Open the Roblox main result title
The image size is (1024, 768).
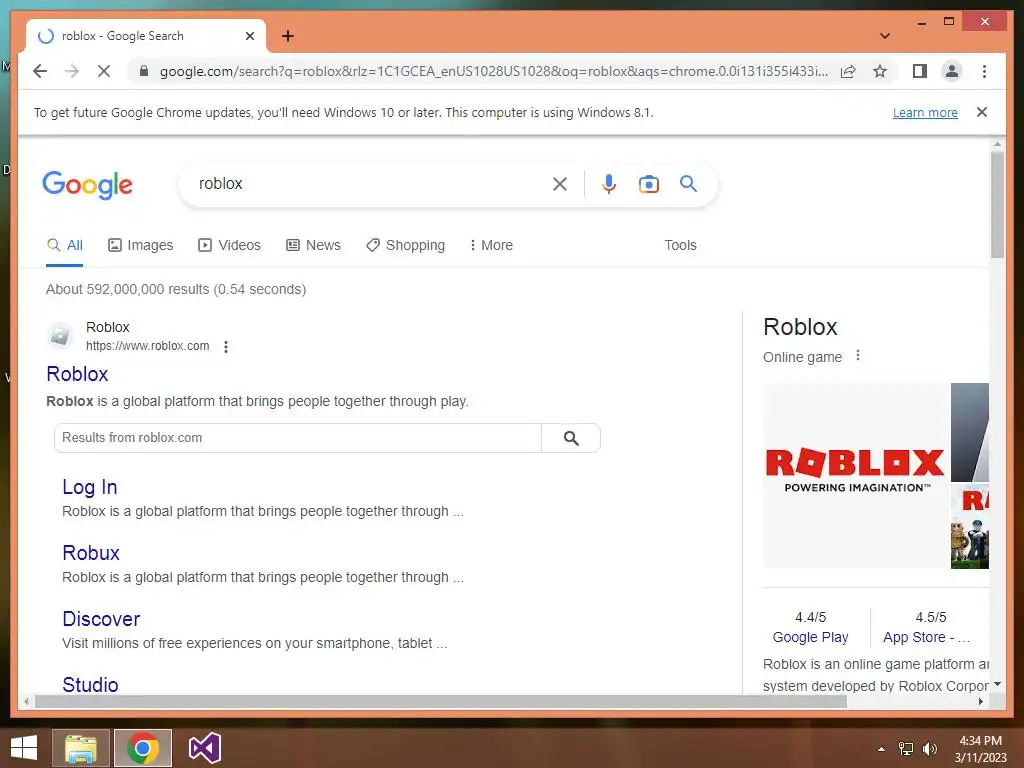pos(77,374)
